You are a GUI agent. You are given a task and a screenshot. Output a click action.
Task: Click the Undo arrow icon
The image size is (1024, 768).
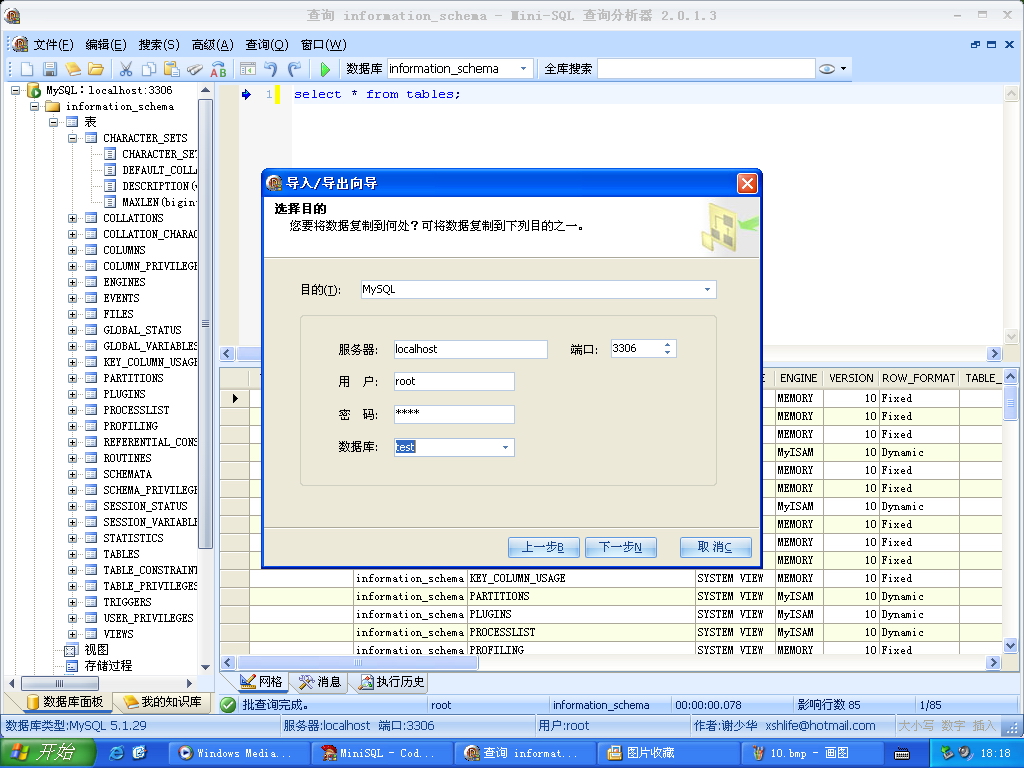(270, 69)
